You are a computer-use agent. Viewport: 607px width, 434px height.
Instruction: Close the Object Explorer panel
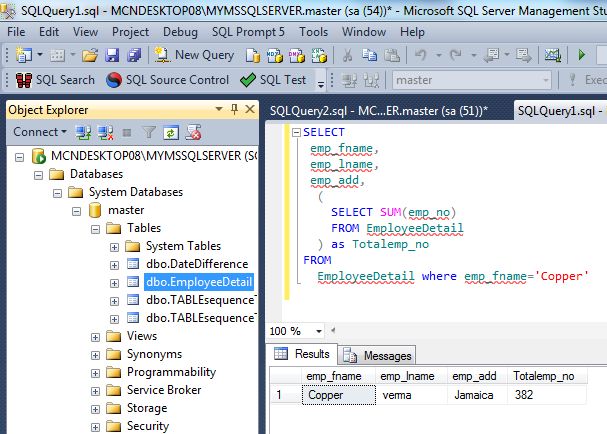[250, 109]
